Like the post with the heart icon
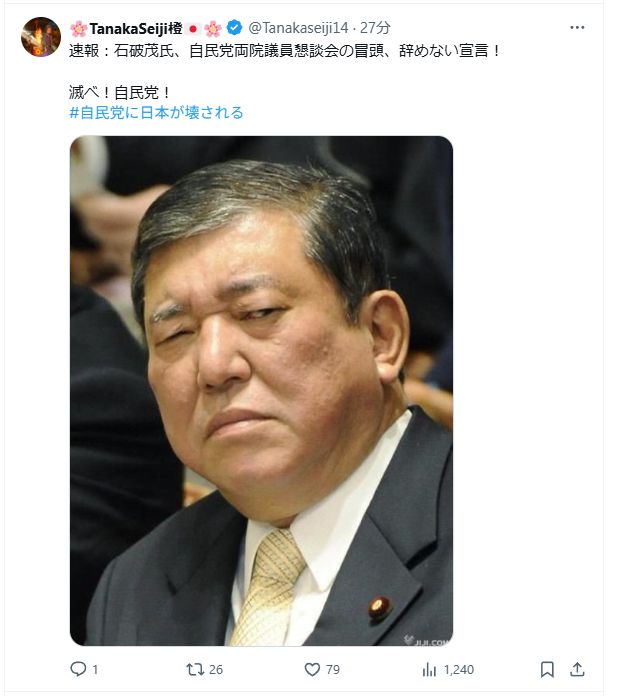The image size is (639, 696). pyautogui.click(x=312, y=669)
